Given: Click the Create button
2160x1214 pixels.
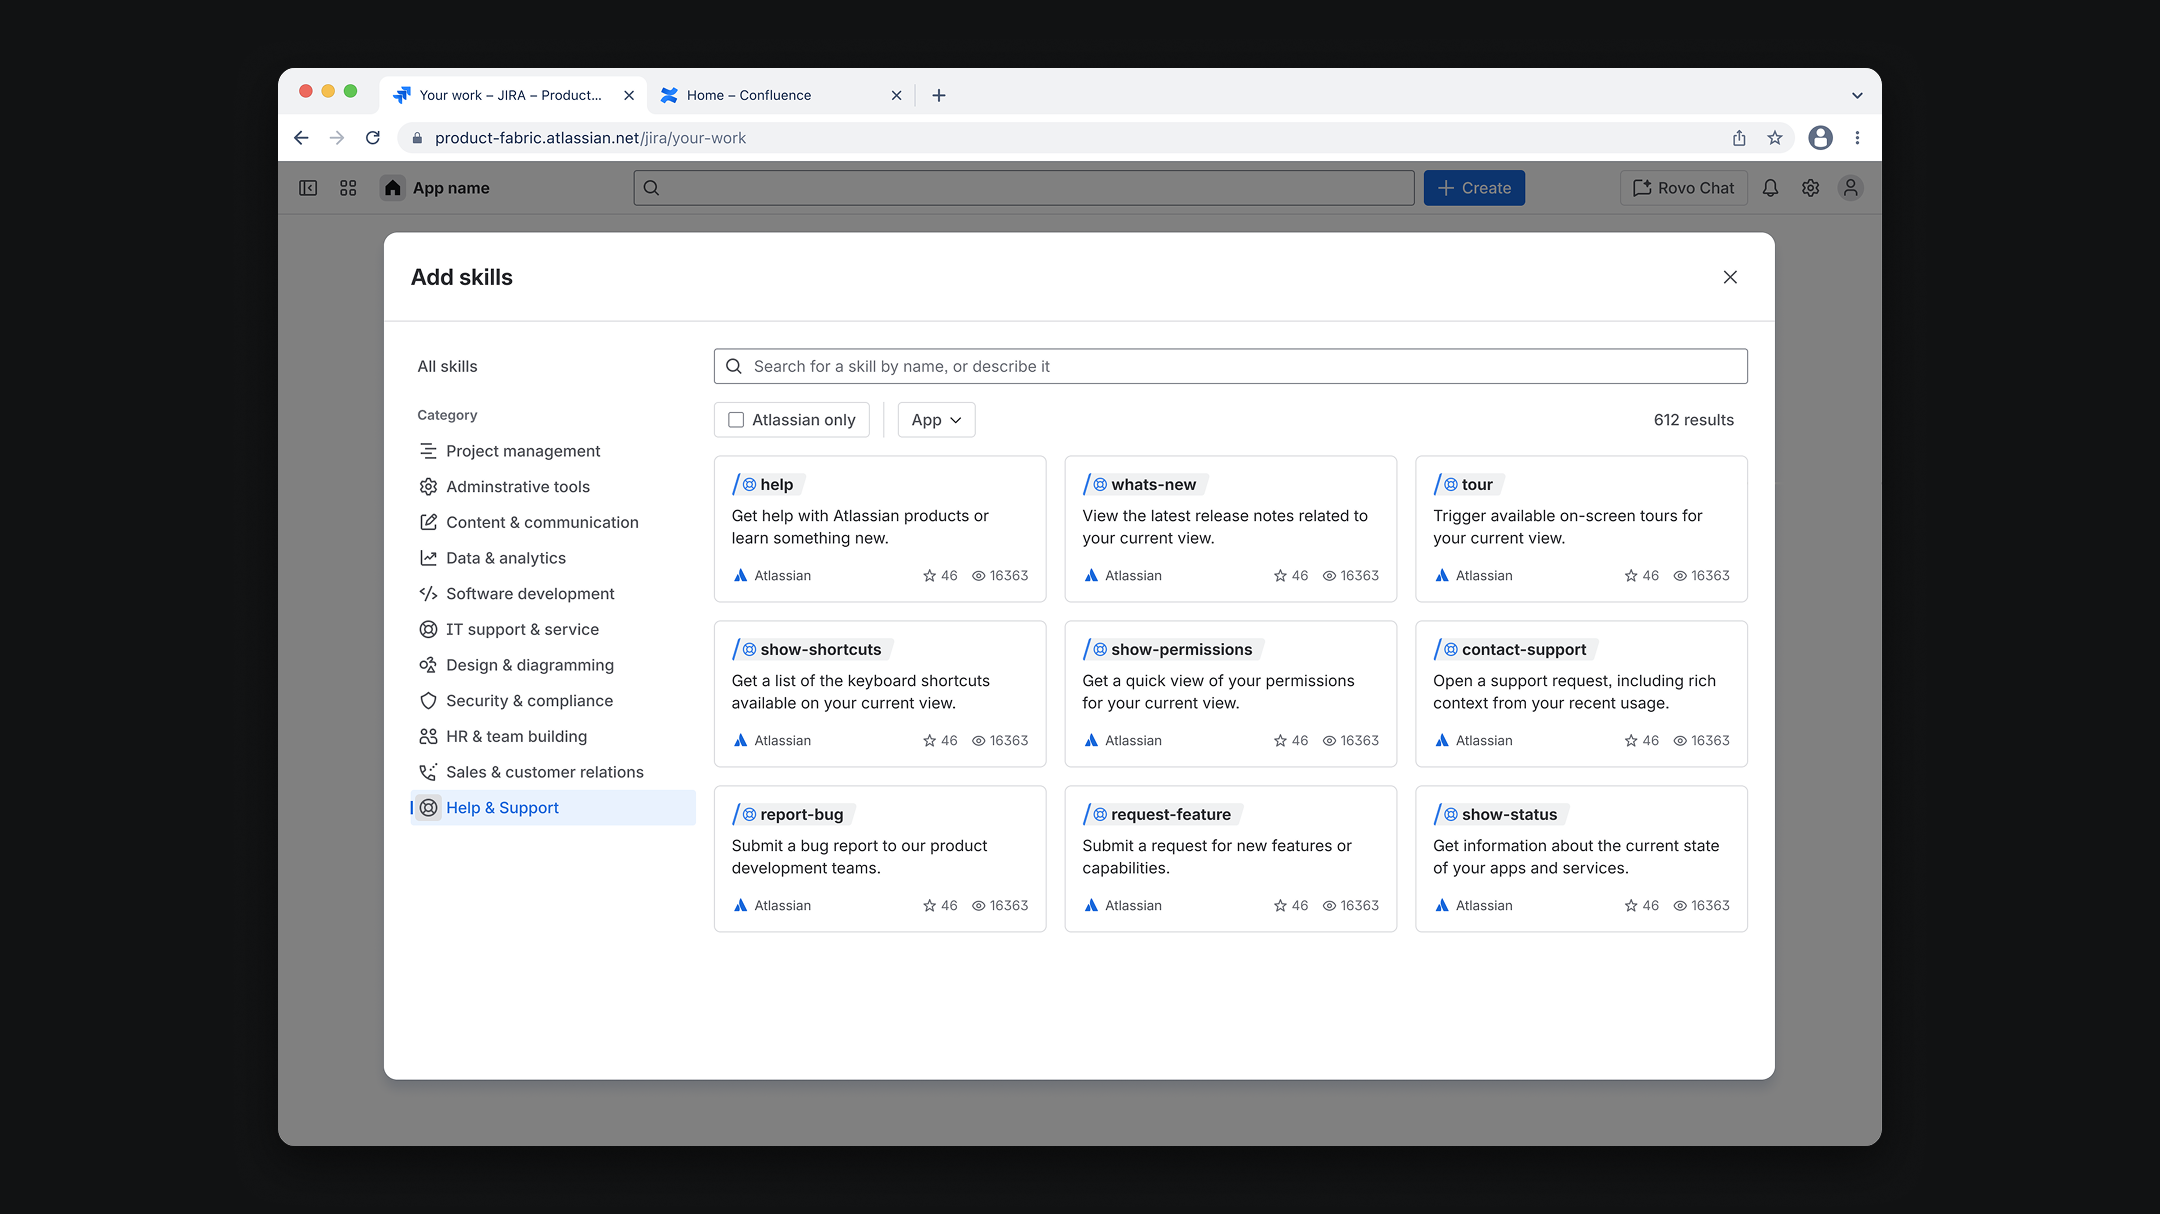Looking at the screenshot, I should click(1474, 188).
